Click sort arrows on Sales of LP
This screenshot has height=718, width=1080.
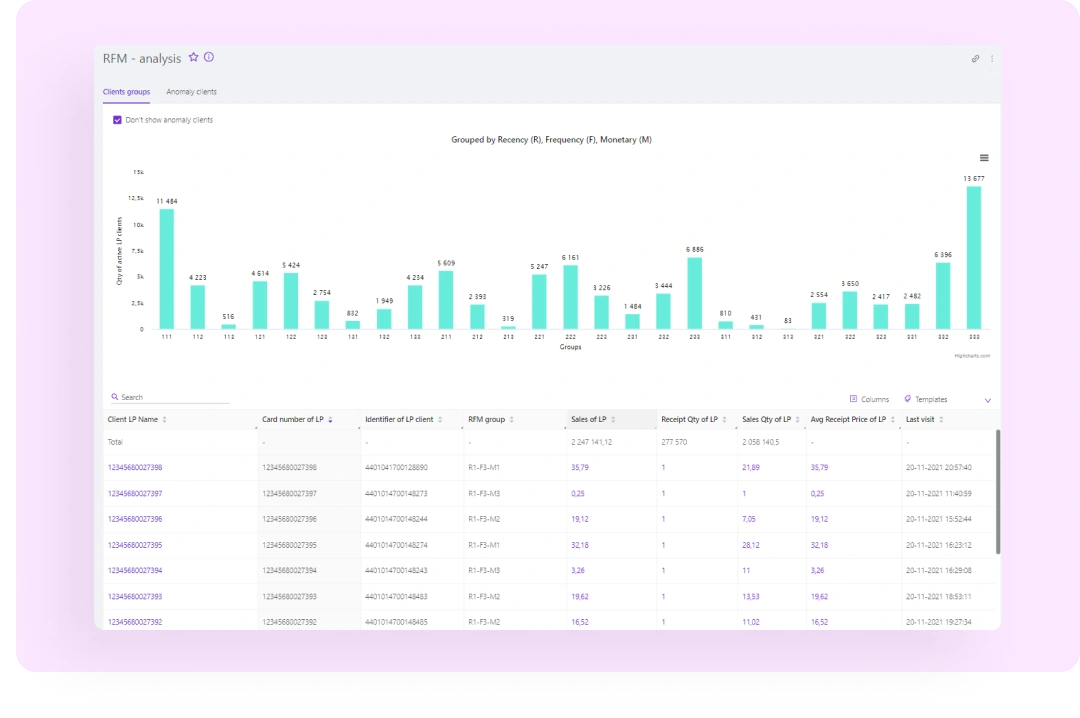click(x=613, y=420)
